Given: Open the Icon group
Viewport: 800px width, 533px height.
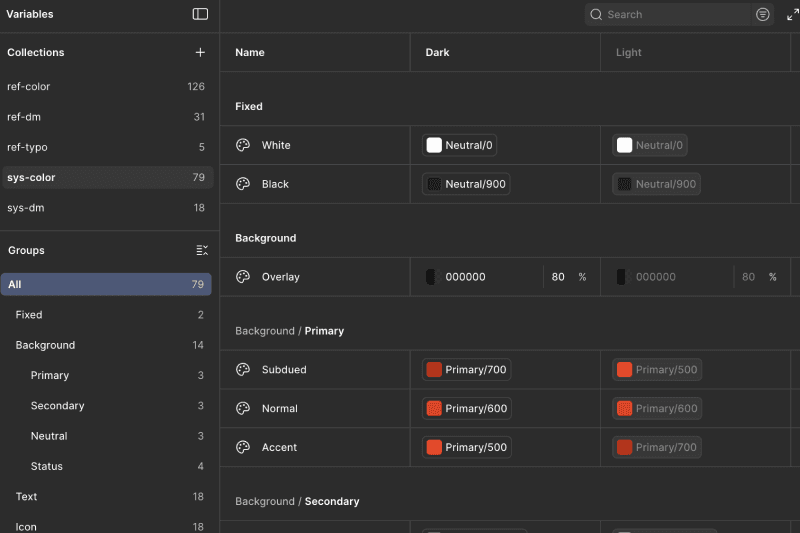Looking at the screenshot, I should [x=106, y=527].
